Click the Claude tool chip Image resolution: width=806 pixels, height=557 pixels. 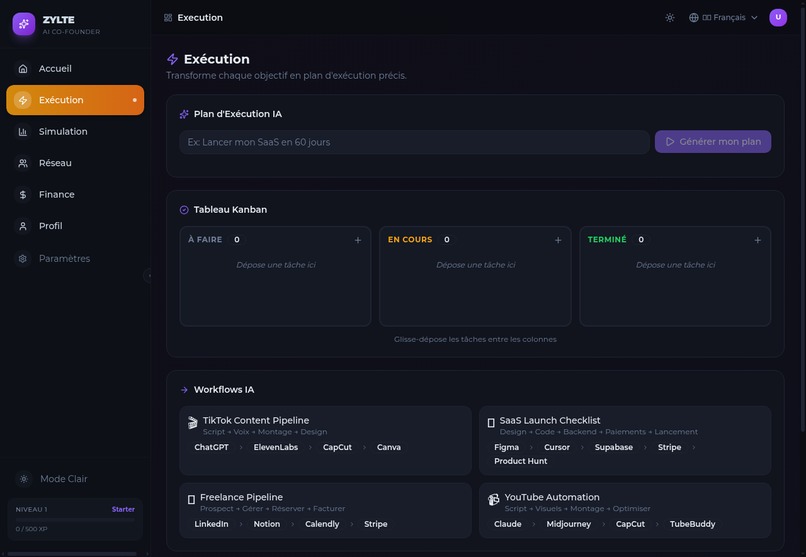pos(507,524)
